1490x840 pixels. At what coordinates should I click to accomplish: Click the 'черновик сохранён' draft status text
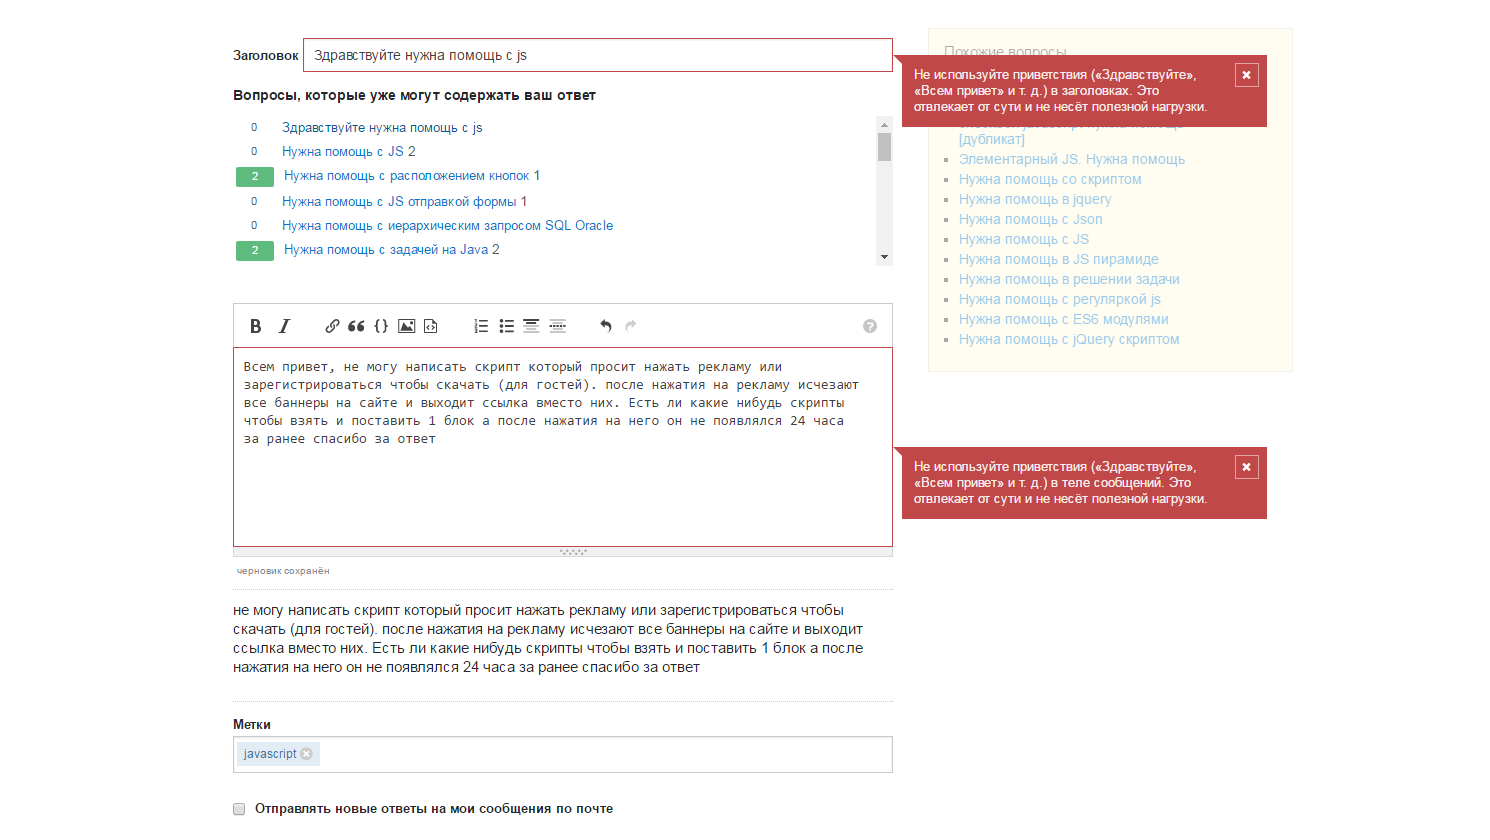pos(283,571)
